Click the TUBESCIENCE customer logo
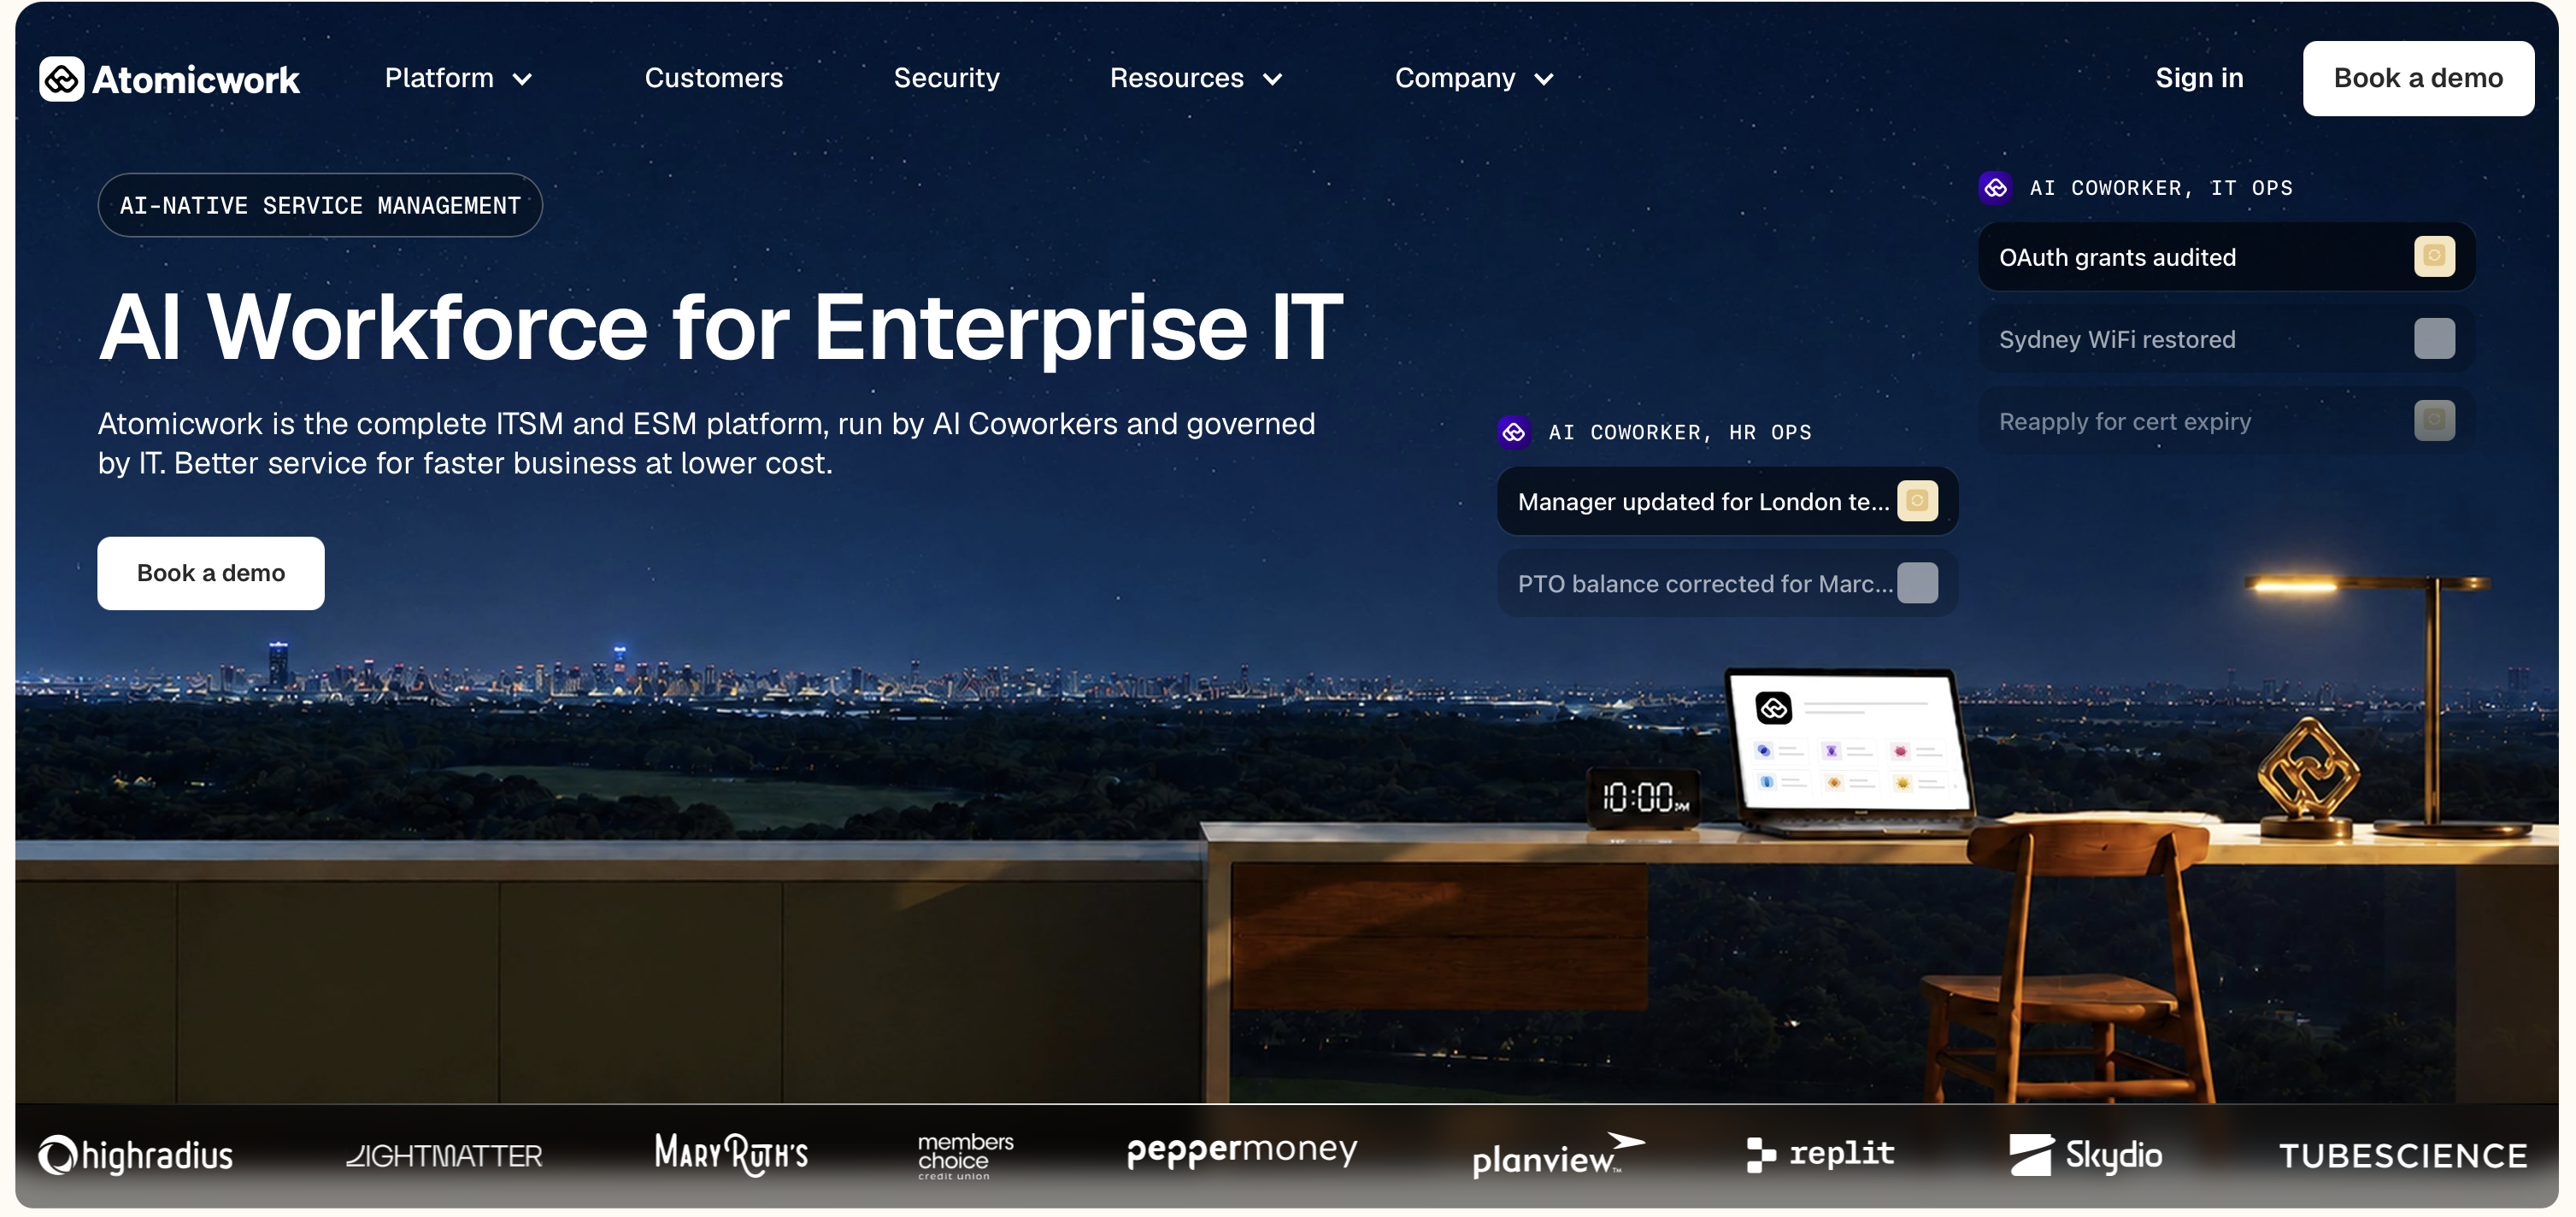 point(2403,1156)
